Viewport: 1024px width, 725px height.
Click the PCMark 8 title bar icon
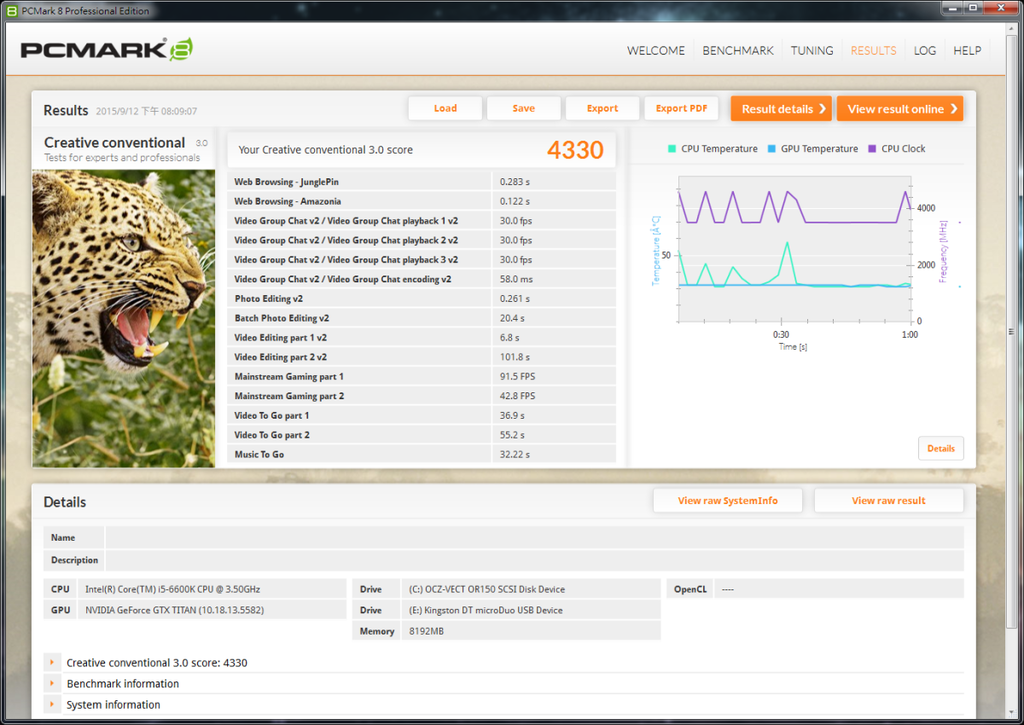point(11,10)
